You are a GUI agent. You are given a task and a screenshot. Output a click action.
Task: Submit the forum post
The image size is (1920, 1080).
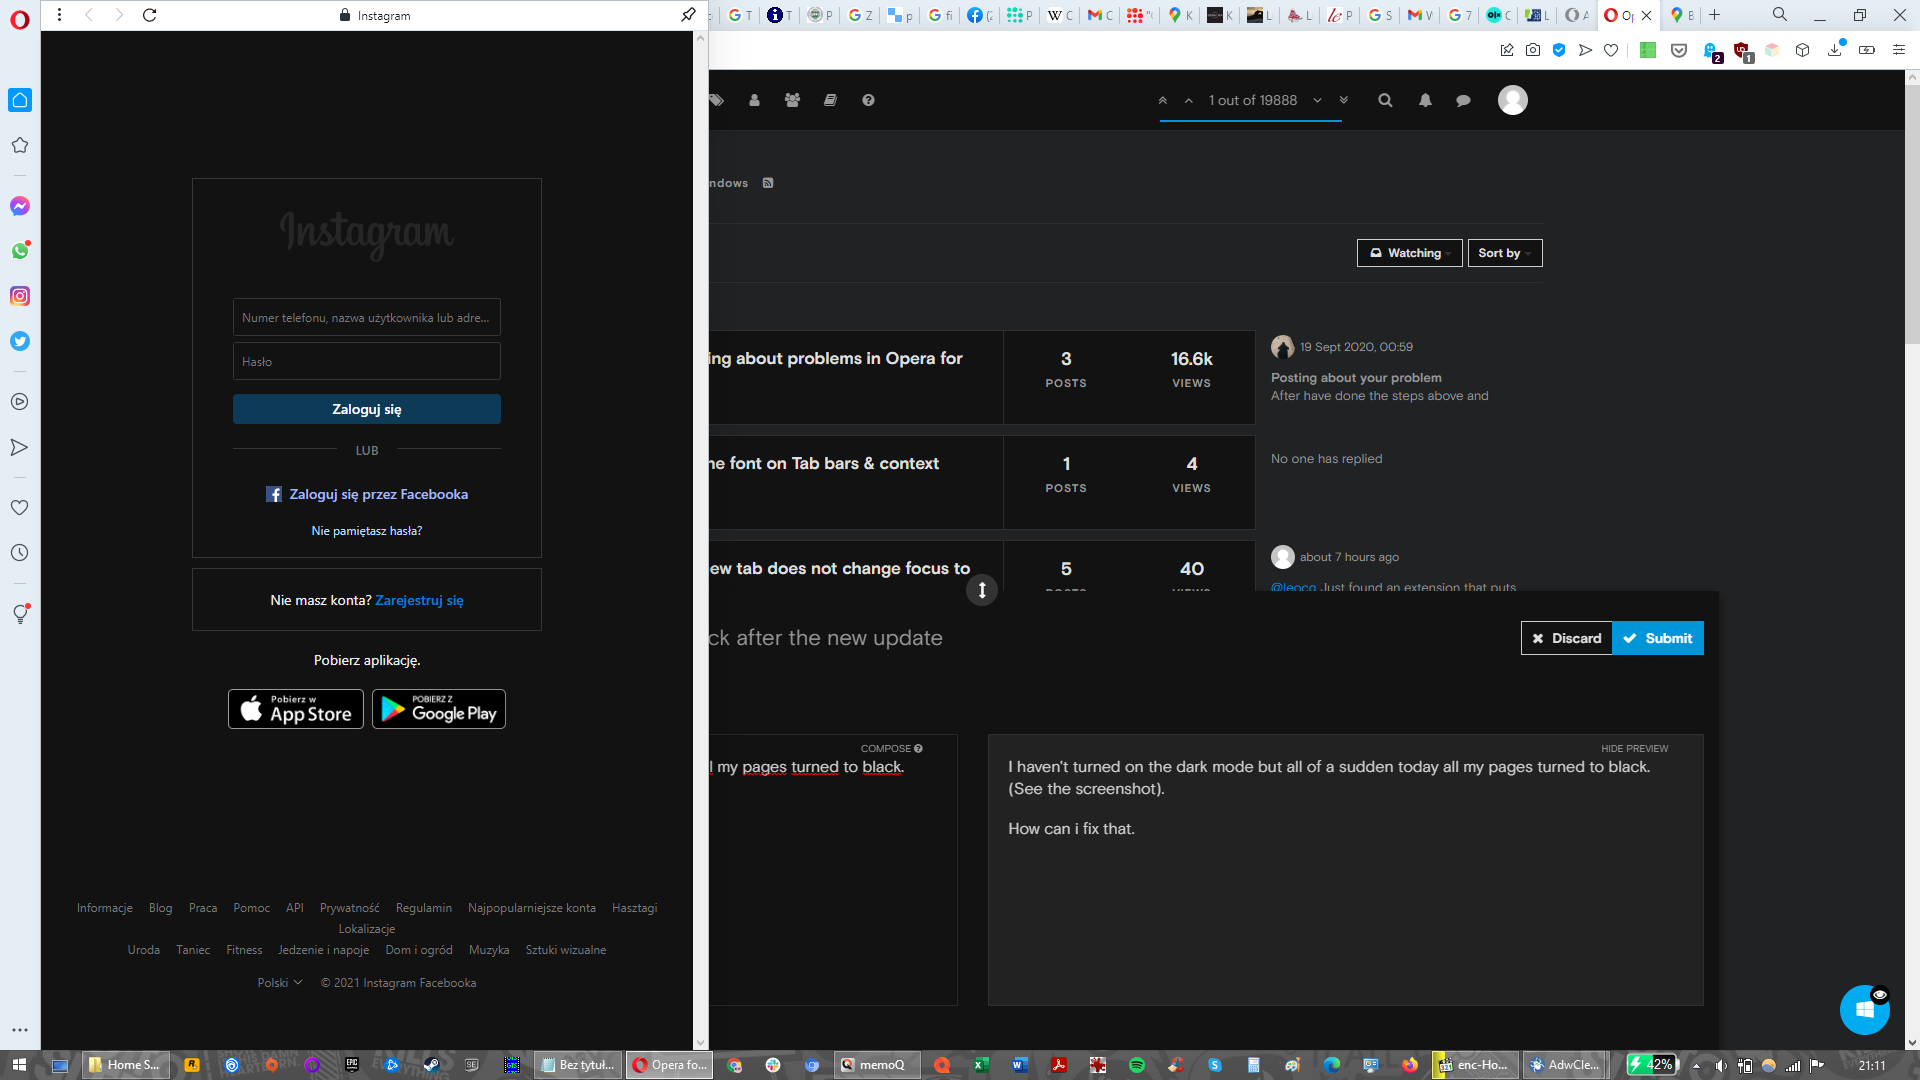[1658, 638]
